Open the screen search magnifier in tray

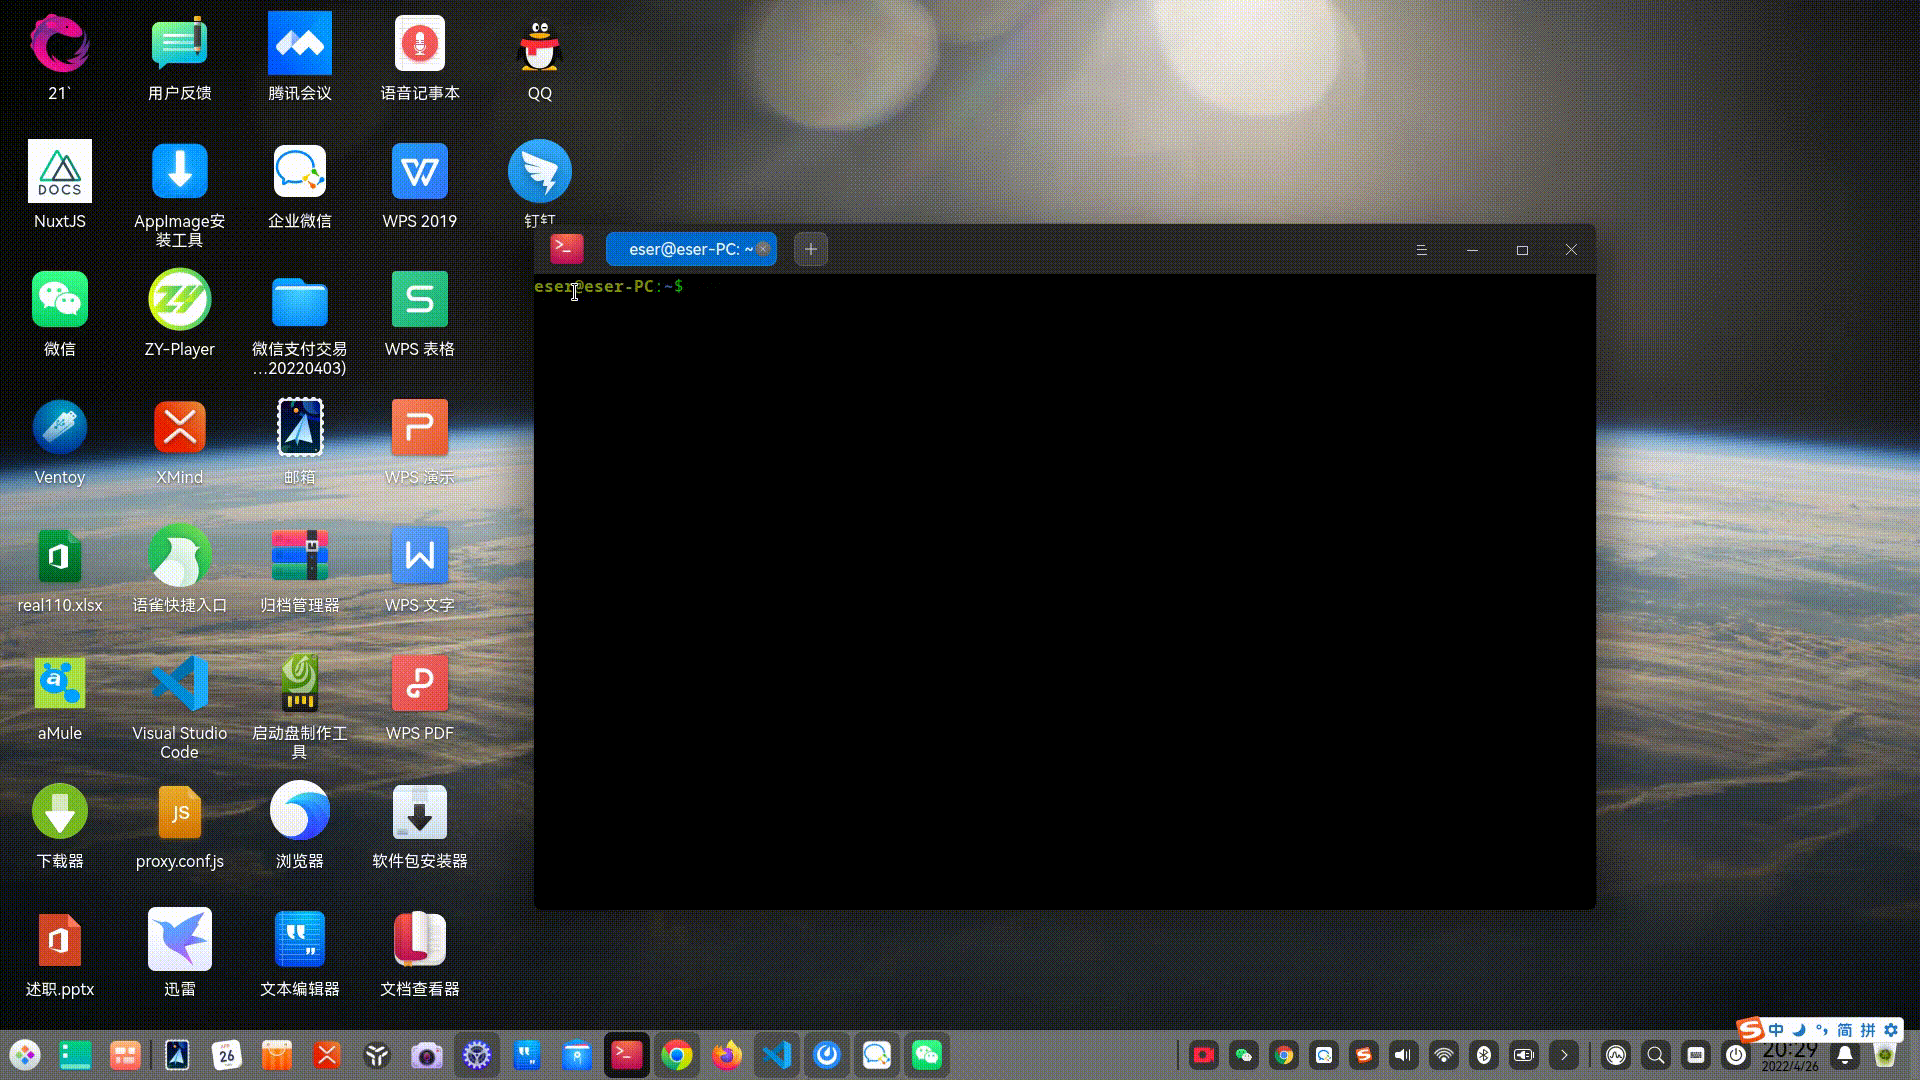point(1655,1055)
